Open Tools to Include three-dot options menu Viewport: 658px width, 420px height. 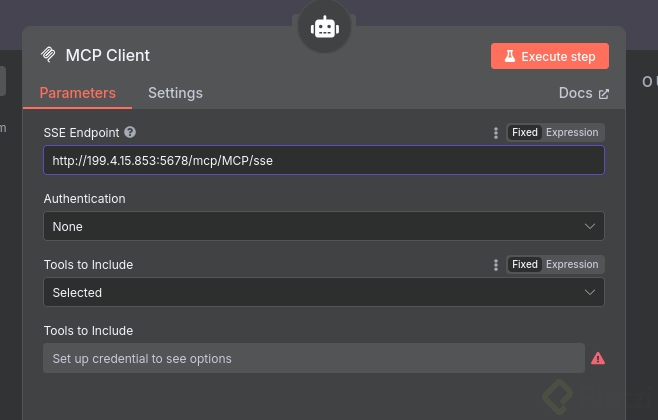click(496, 265)
